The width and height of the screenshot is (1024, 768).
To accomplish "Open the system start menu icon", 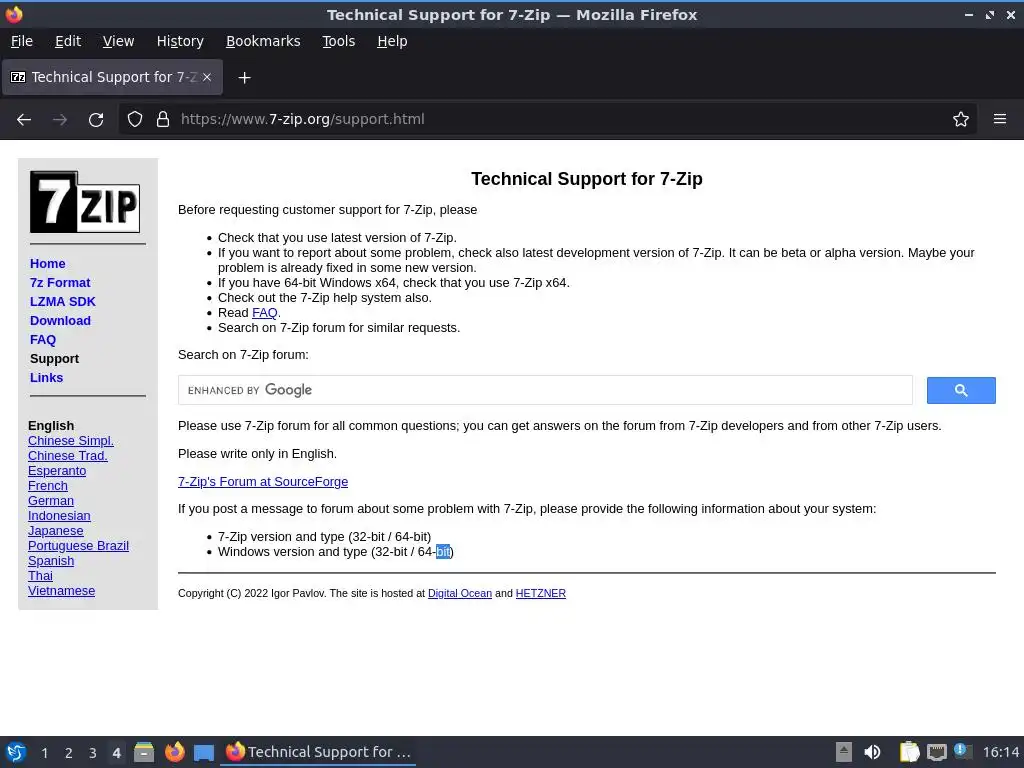I will pyautogui.click(x=16, y=752).
